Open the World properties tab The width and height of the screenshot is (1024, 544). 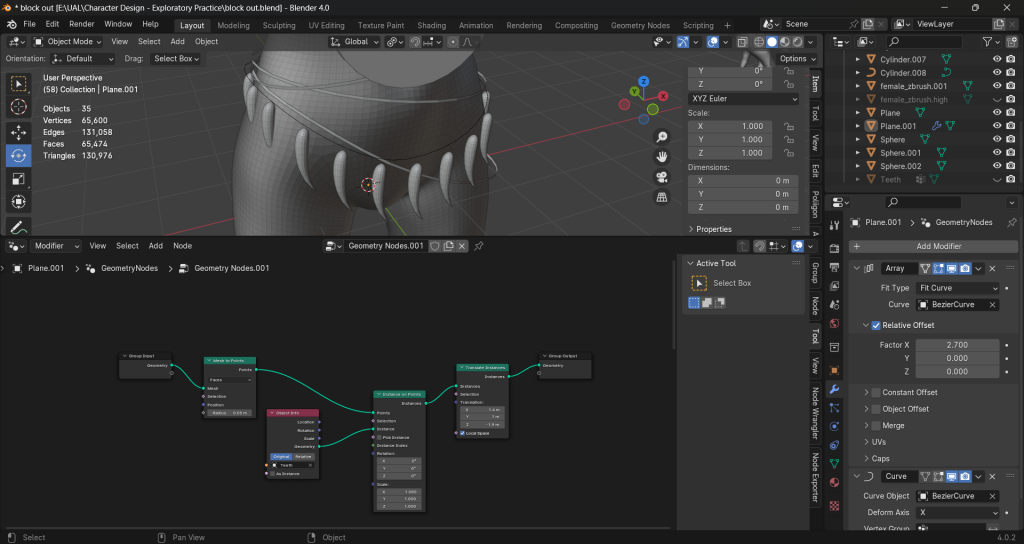834,324
